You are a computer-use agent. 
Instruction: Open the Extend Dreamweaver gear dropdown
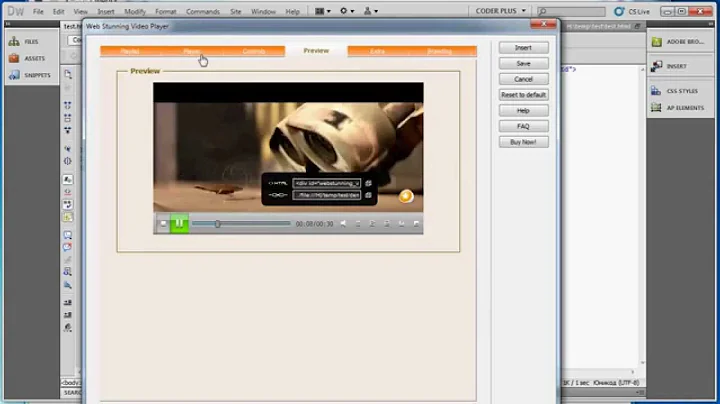347,11
